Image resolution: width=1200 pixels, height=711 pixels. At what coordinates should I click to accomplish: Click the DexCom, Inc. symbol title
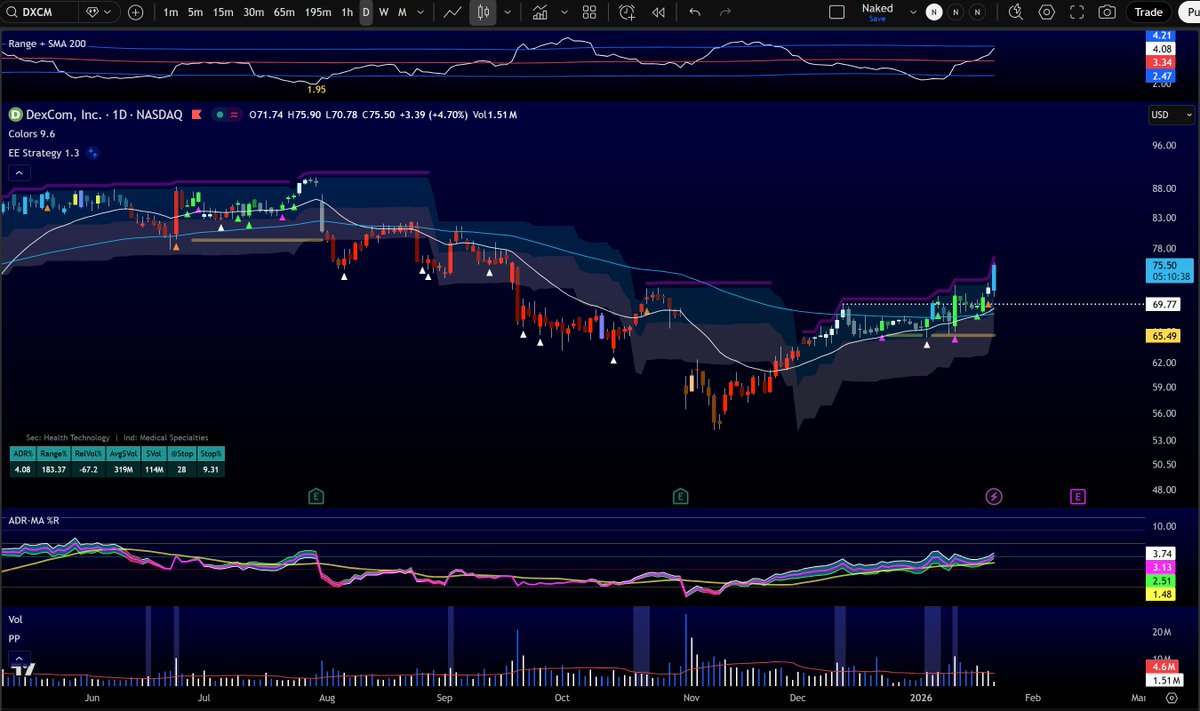pos(66,114)
